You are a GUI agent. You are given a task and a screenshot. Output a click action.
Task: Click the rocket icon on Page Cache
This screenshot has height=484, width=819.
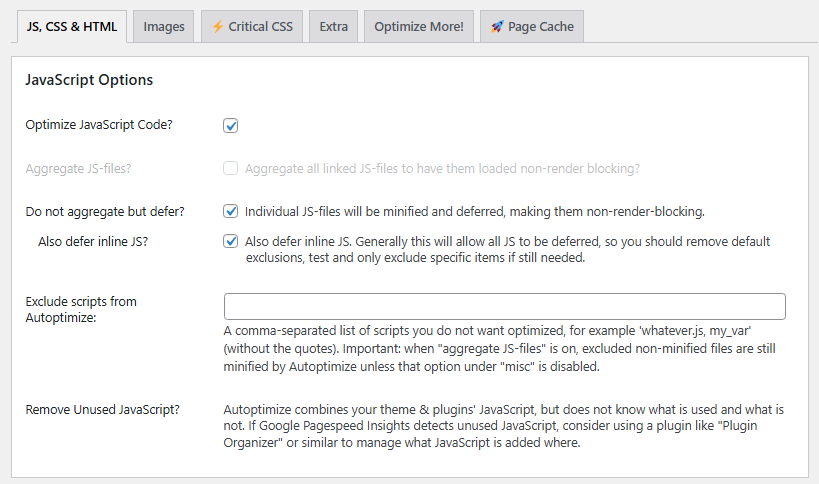point(497,27)
